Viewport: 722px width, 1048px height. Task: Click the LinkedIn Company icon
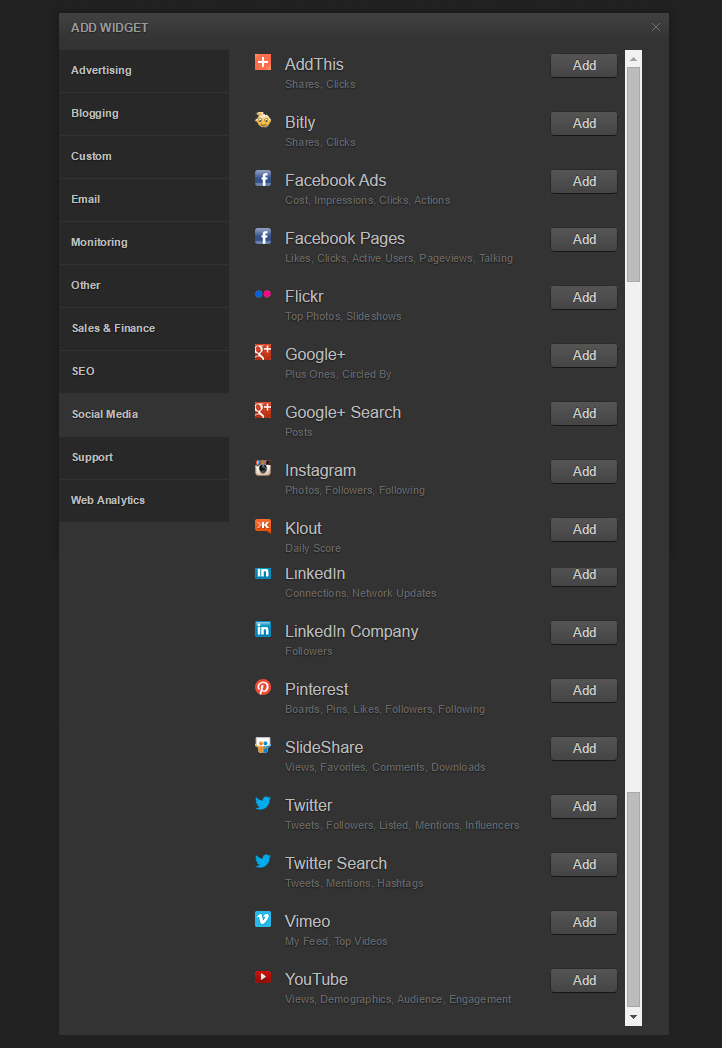tap(263, 630)
